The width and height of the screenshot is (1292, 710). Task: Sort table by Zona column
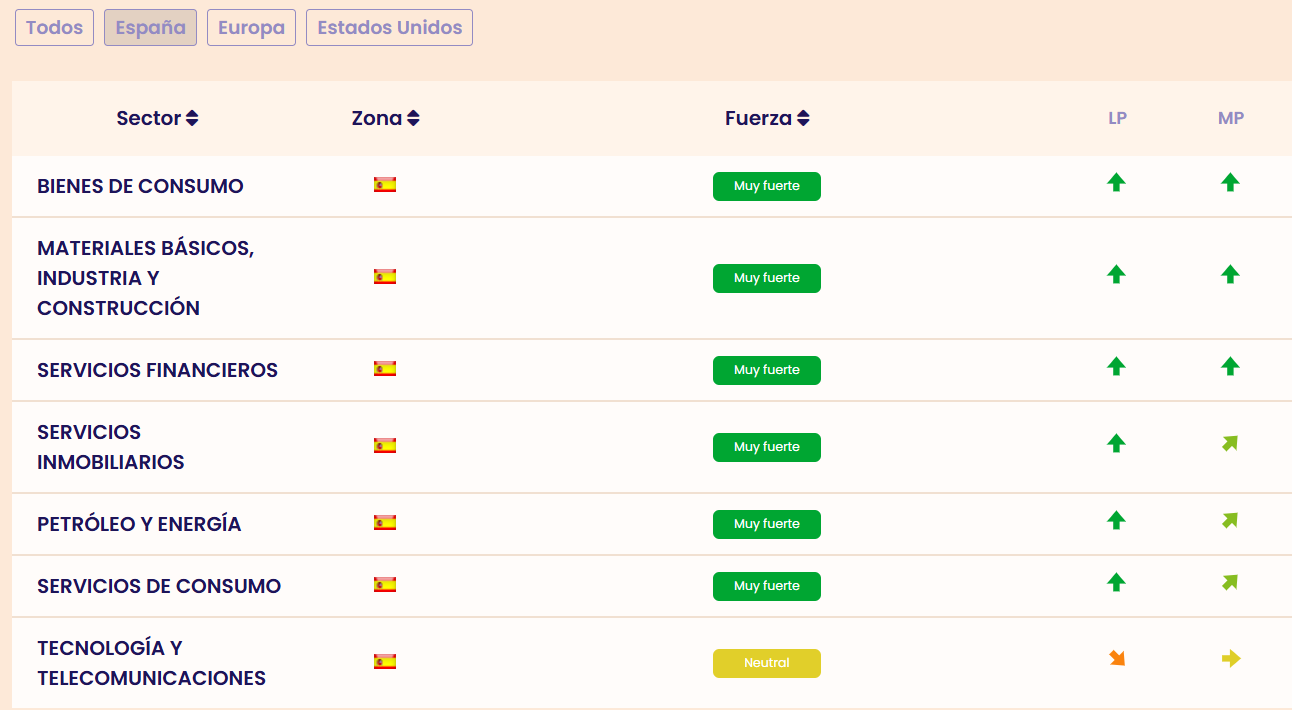tap(385, 118)
